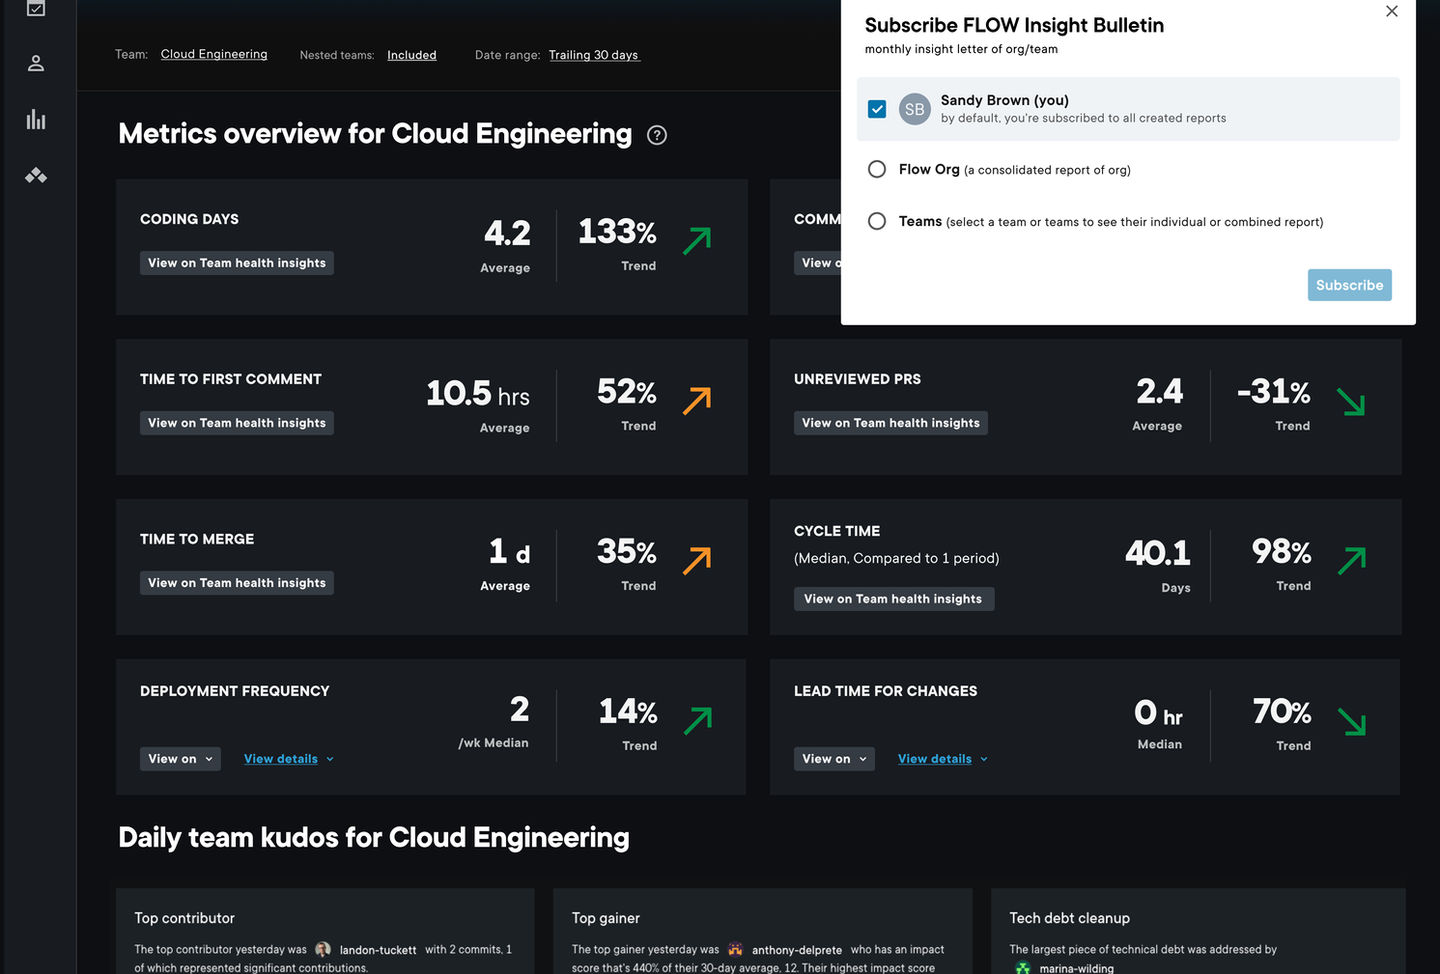View Unreviewed PRs on Team health insights

point(891,423)
